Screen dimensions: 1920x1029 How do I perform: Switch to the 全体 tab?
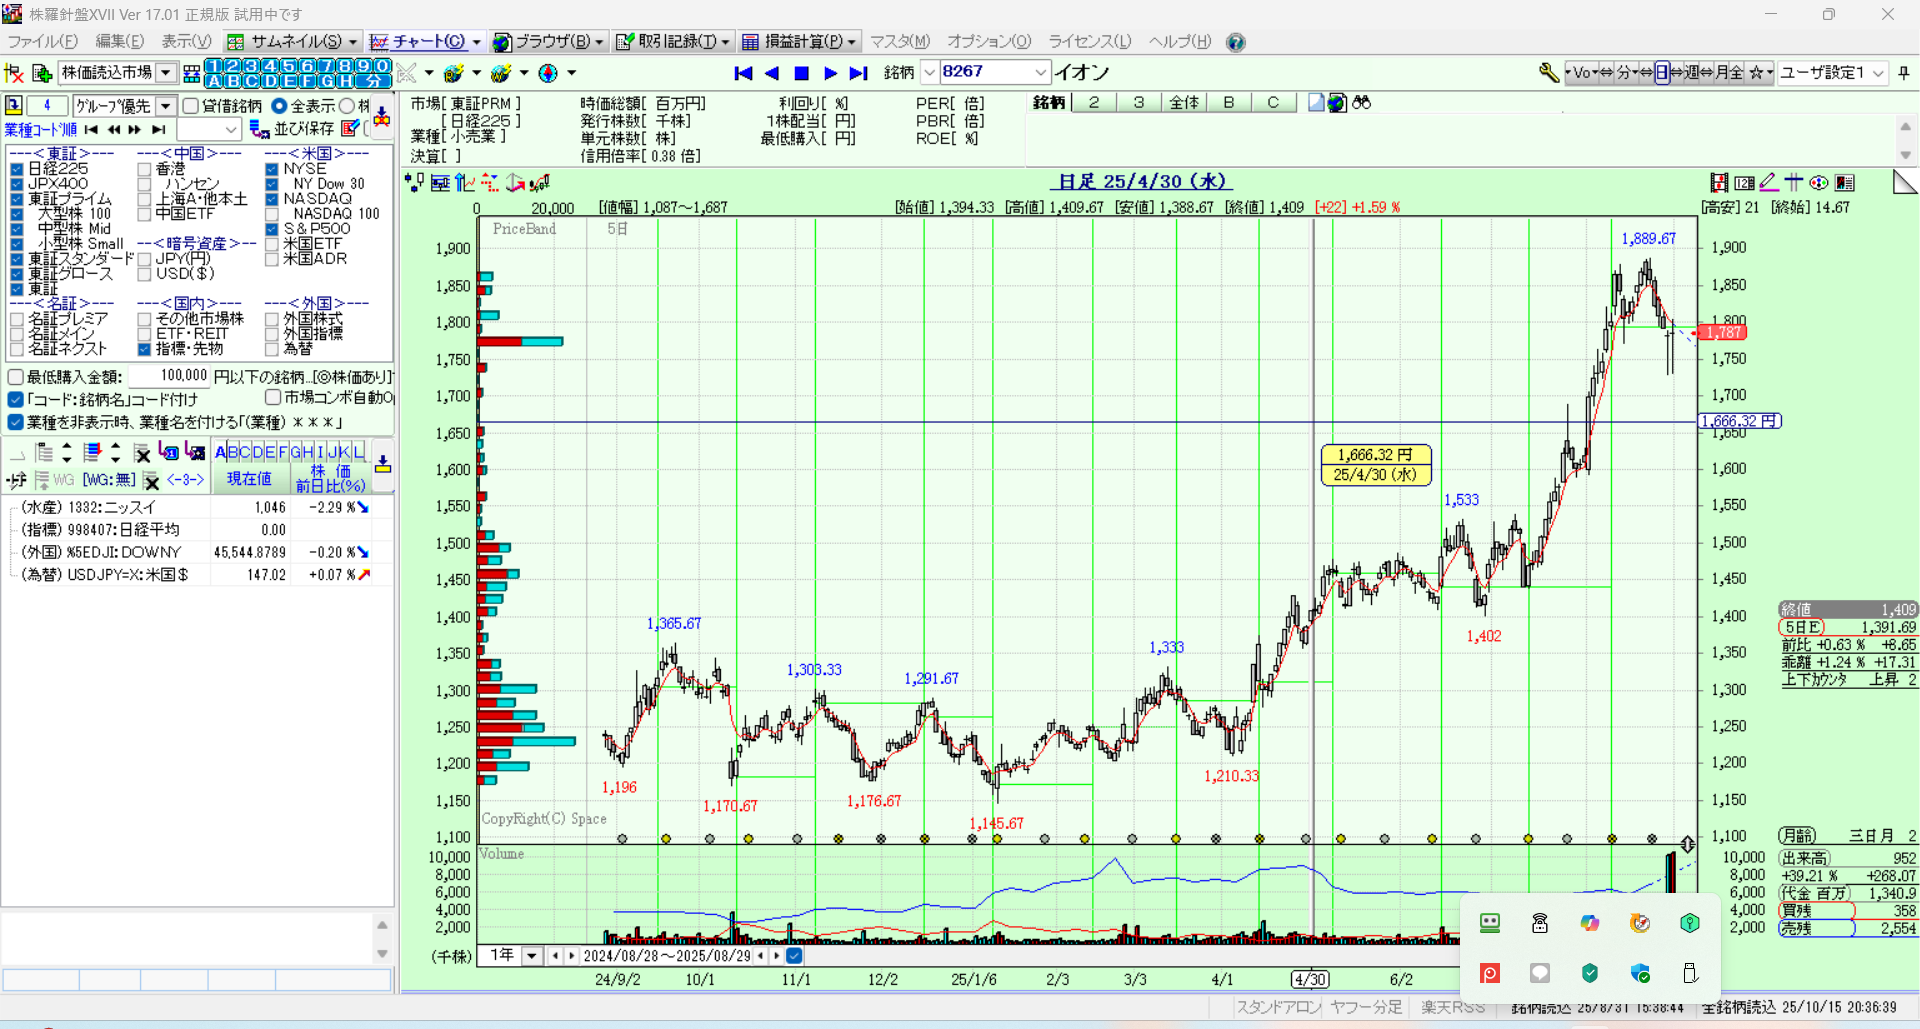tap(1184, 103)
